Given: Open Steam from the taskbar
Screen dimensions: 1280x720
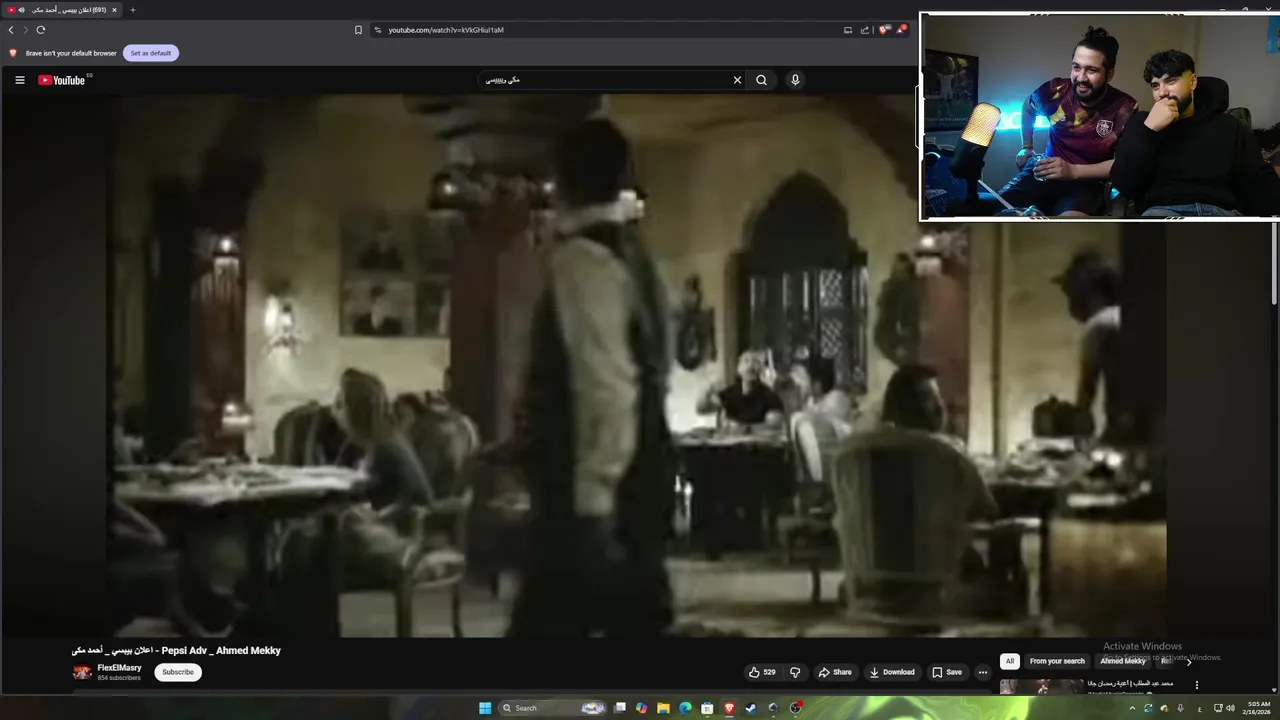Looking at the screenshot, I should click(751, 708).
